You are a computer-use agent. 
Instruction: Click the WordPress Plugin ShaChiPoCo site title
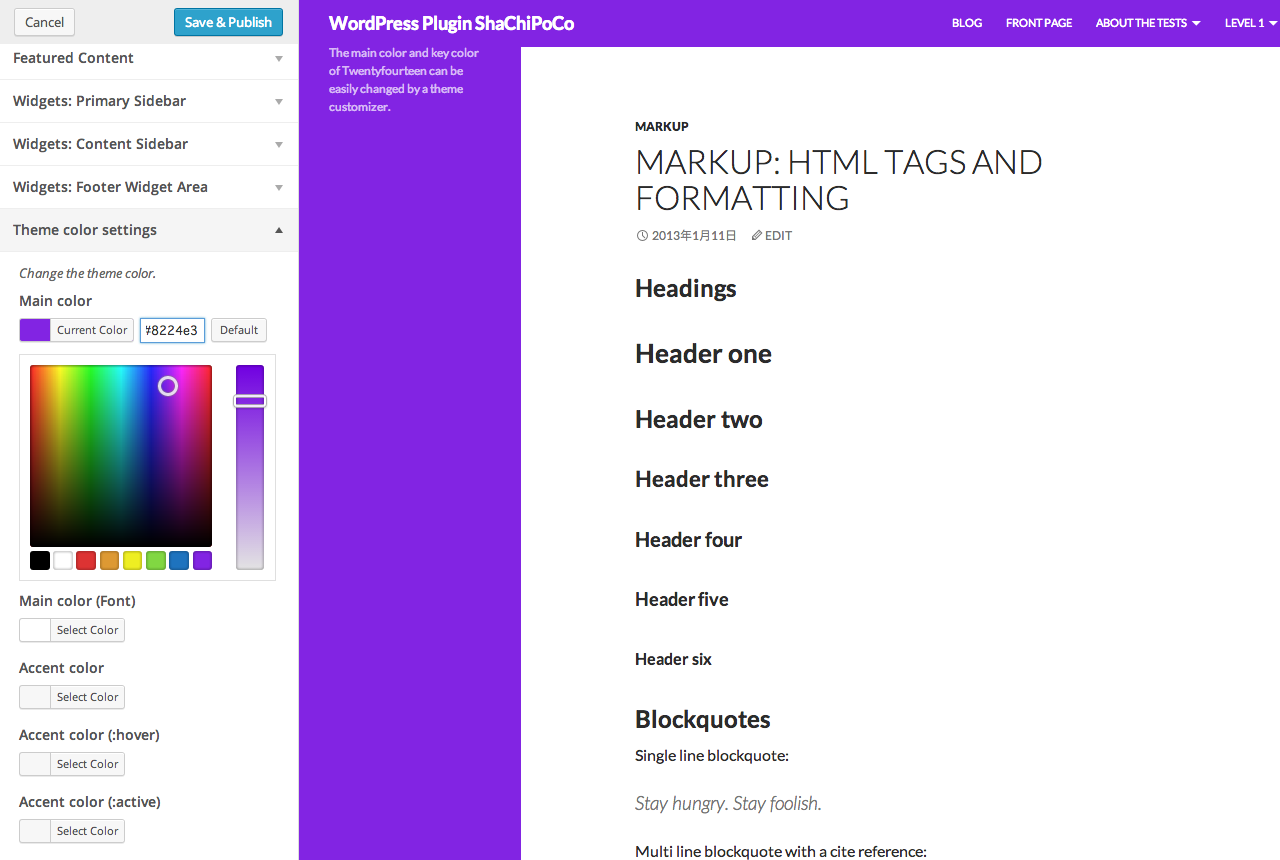[451, 23]
